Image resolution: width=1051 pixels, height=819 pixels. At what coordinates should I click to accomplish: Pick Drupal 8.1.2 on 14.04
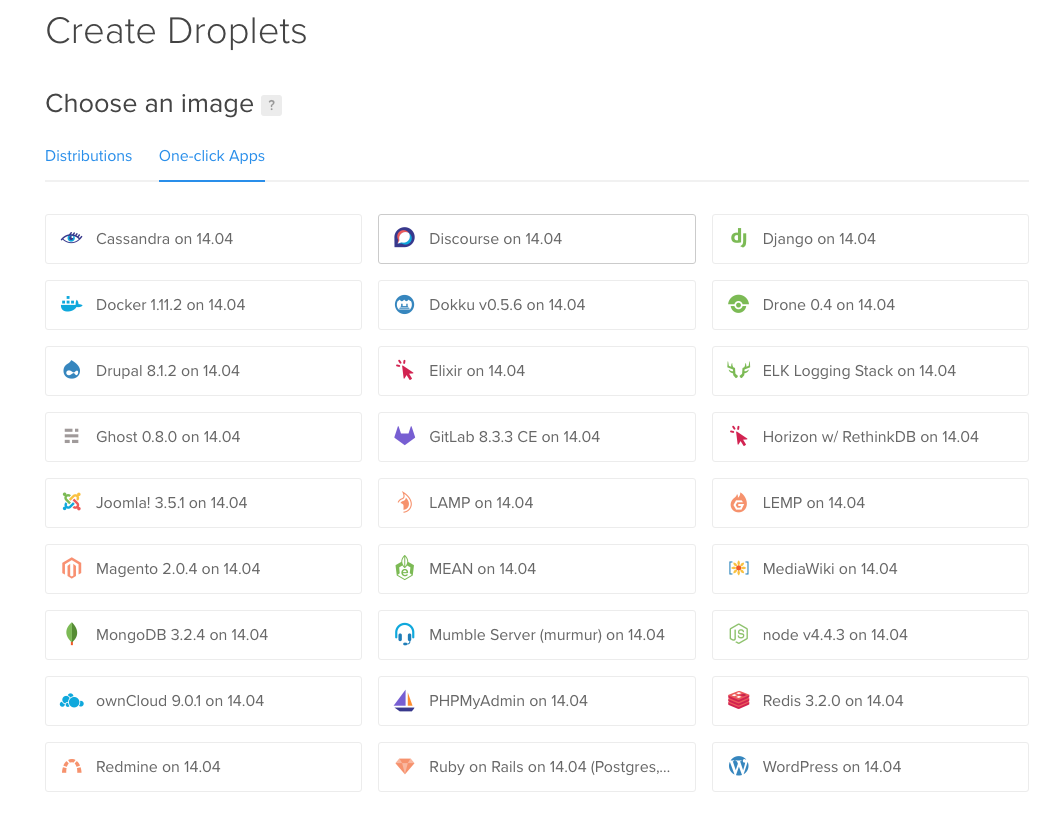click(203, 371)
